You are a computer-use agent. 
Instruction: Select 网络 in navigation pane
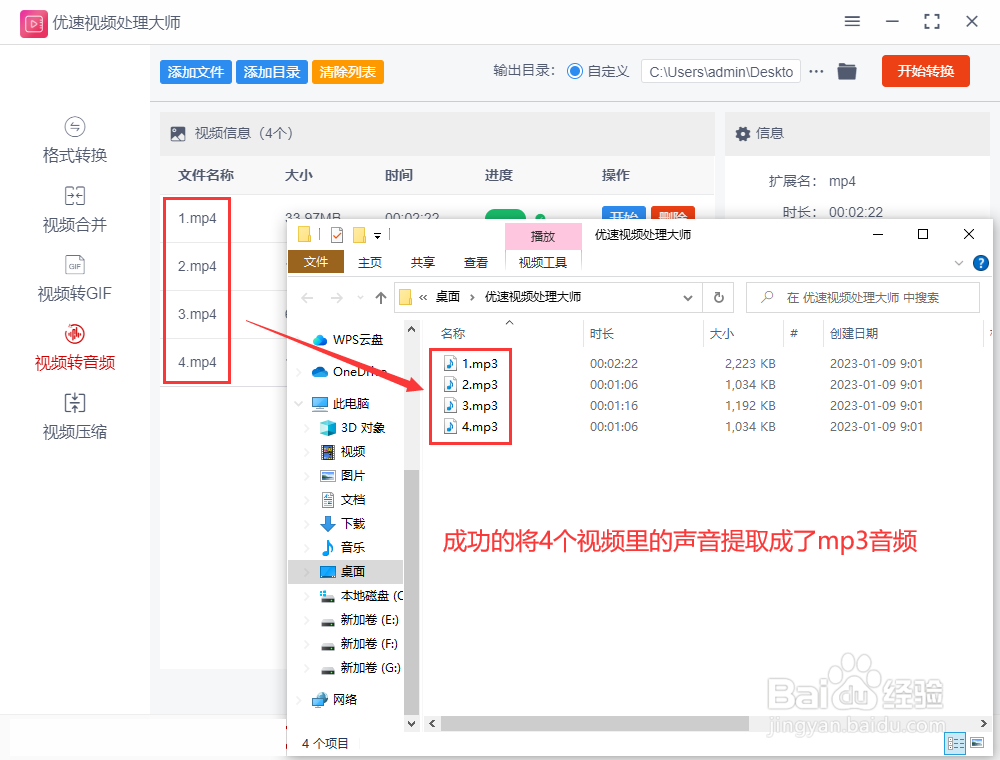pos(334,699)
